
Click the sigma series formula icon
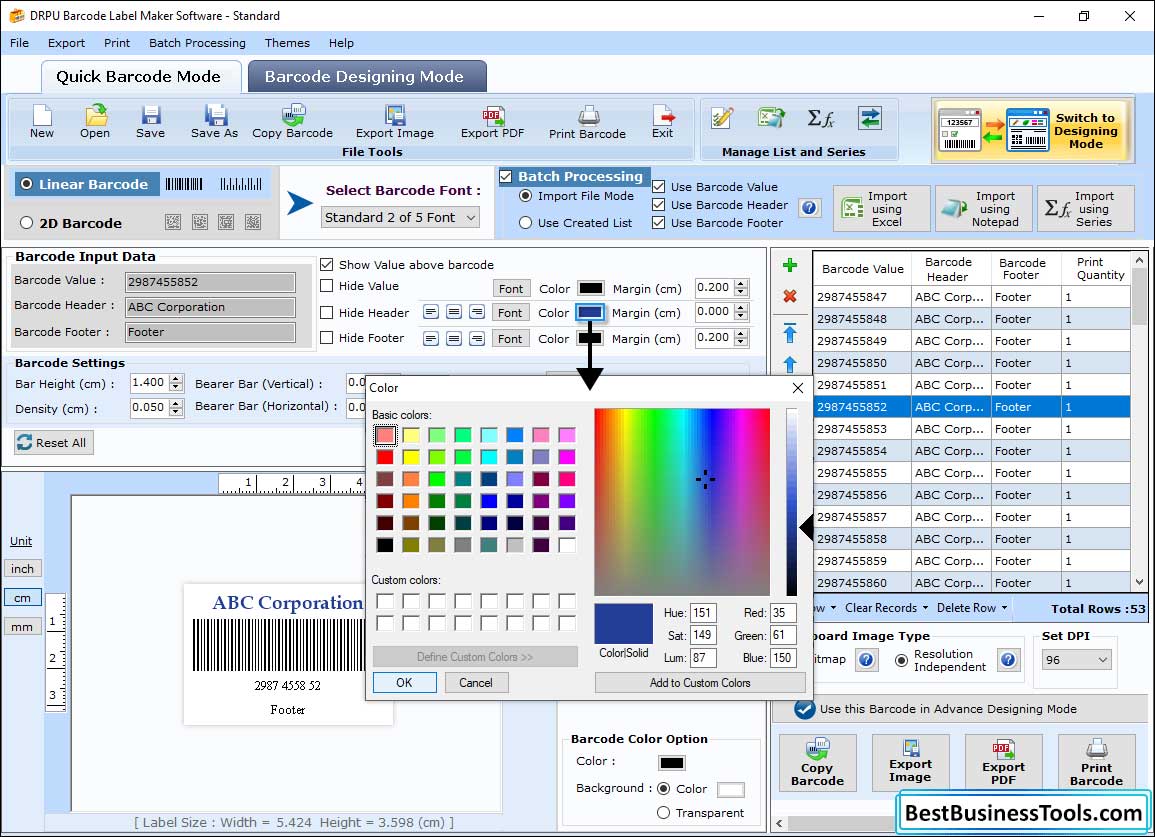click(821, 118)
